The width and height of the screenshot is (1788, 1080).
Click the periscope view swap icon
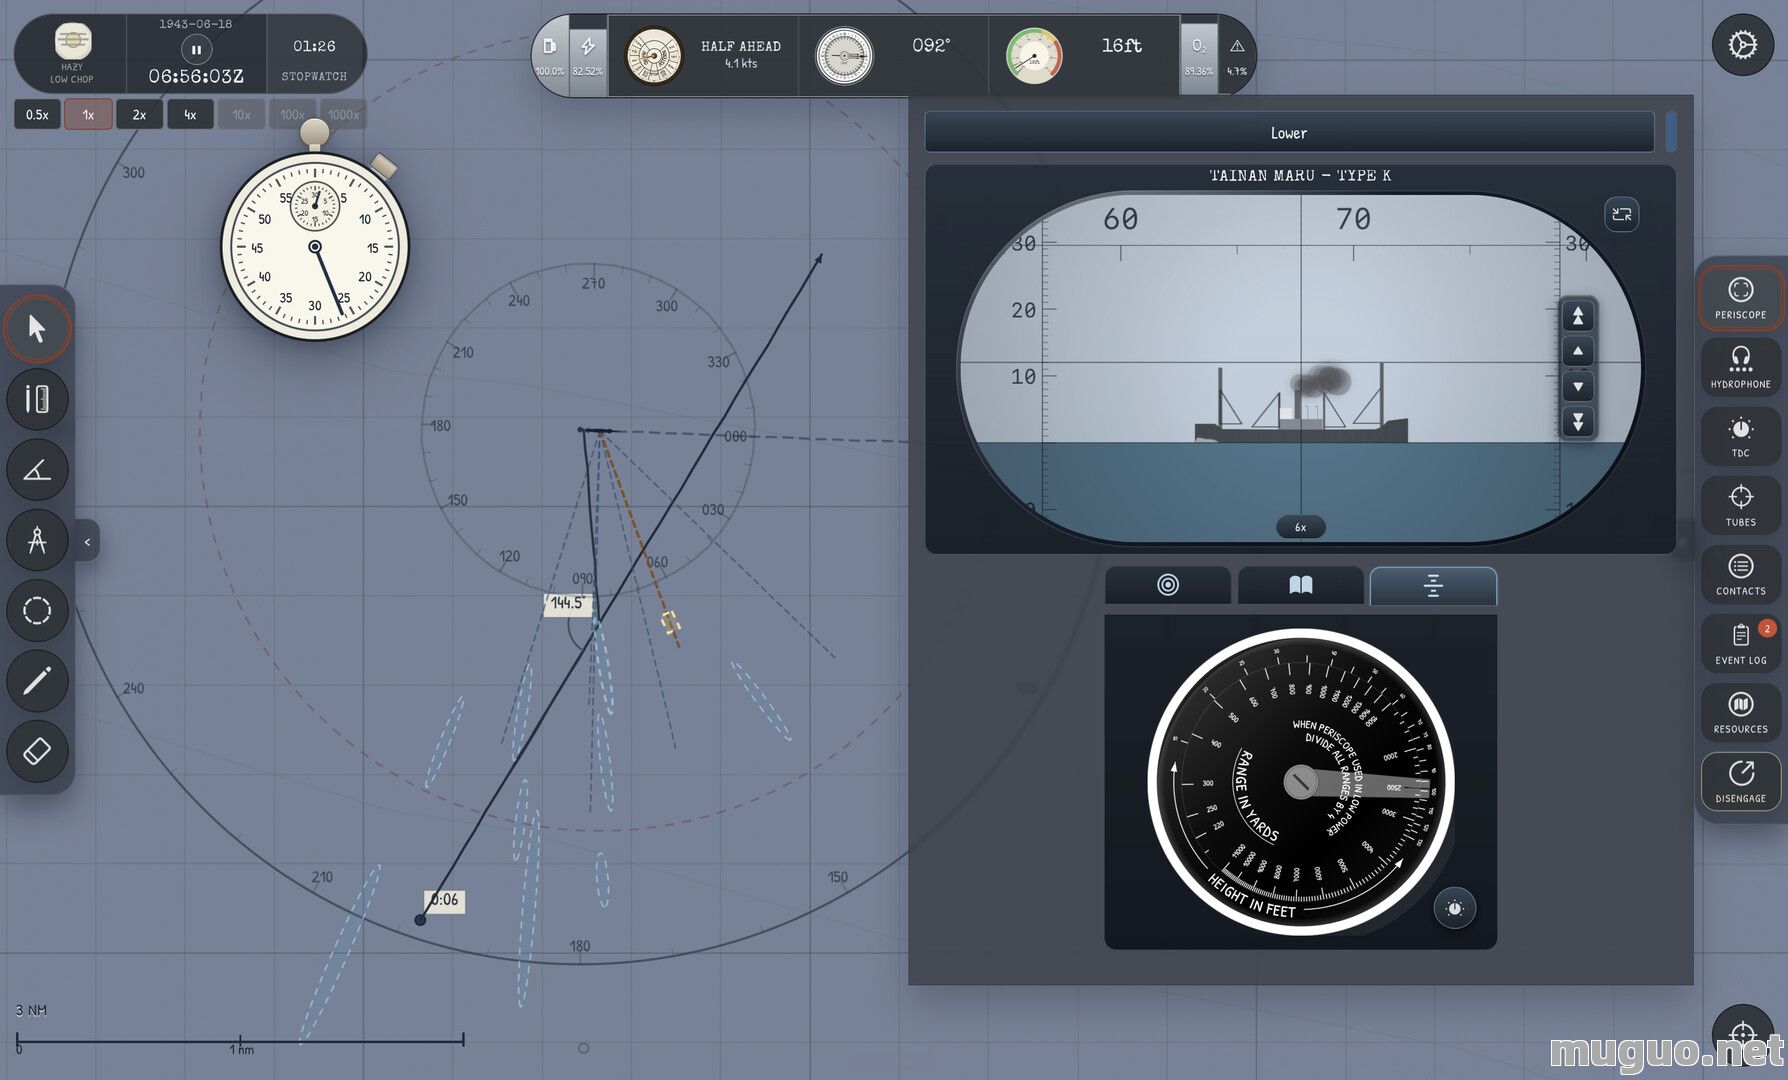(1622, 214)
